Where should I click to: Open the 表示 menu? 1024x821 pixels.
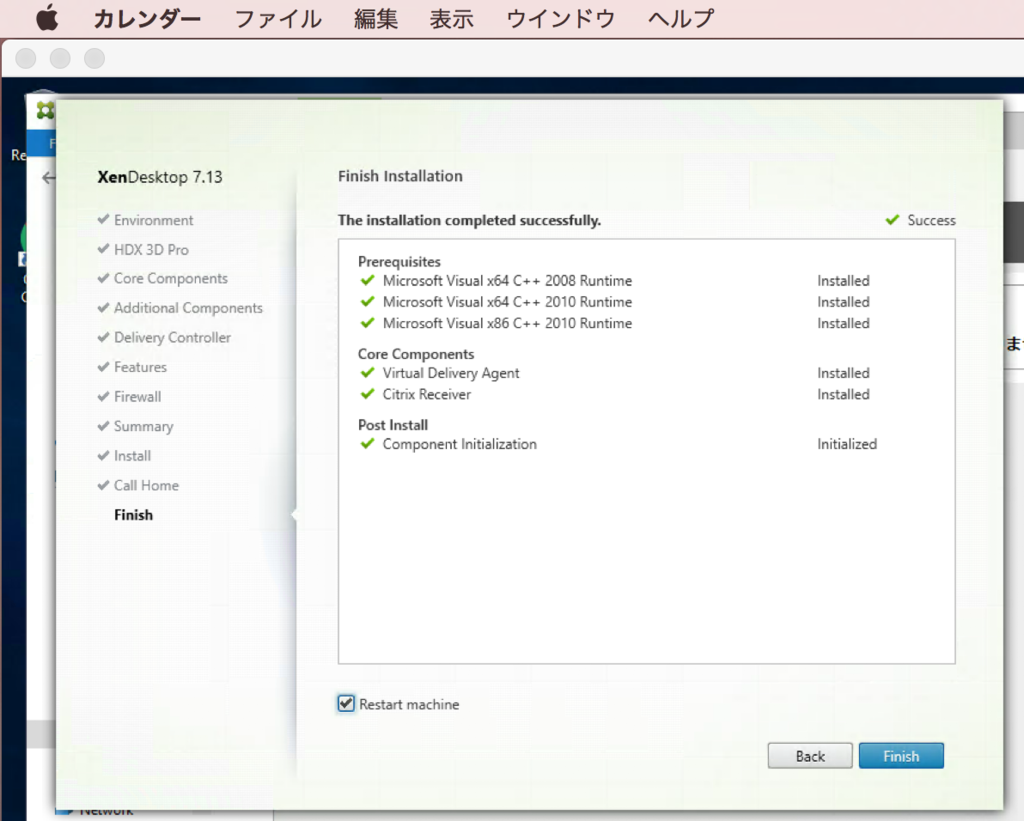(451, 18)
